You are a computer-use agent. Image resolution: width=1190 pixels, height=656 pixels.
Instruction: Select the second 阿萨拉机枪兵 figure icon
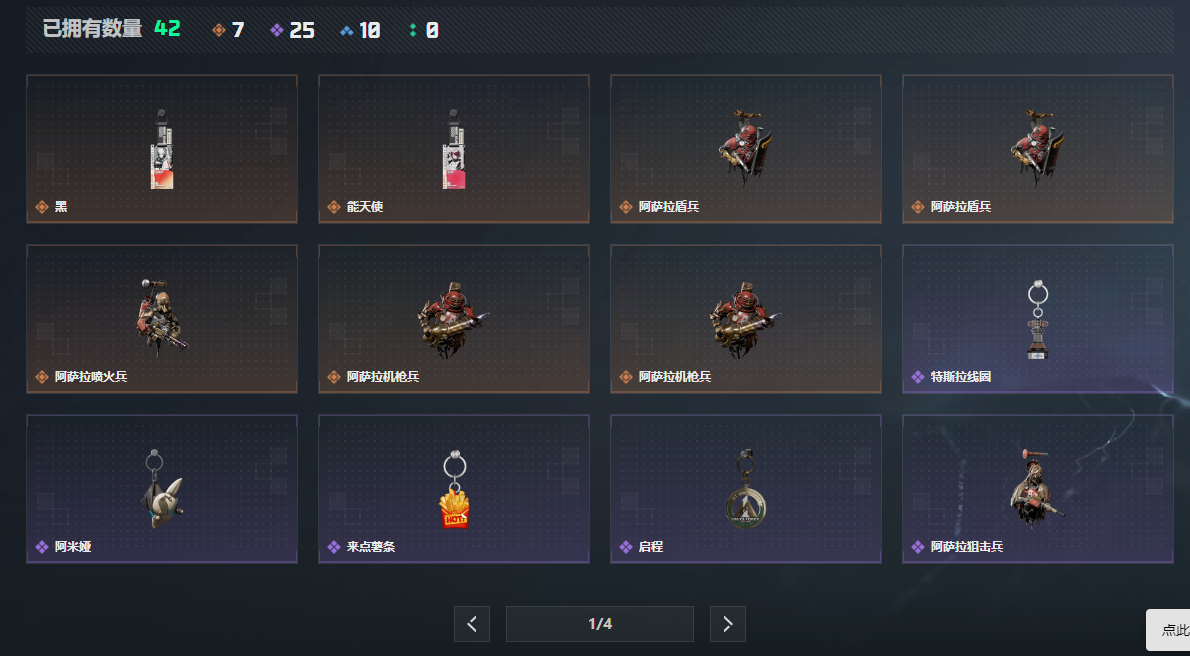pyautogui.click(x=745, y=319)
